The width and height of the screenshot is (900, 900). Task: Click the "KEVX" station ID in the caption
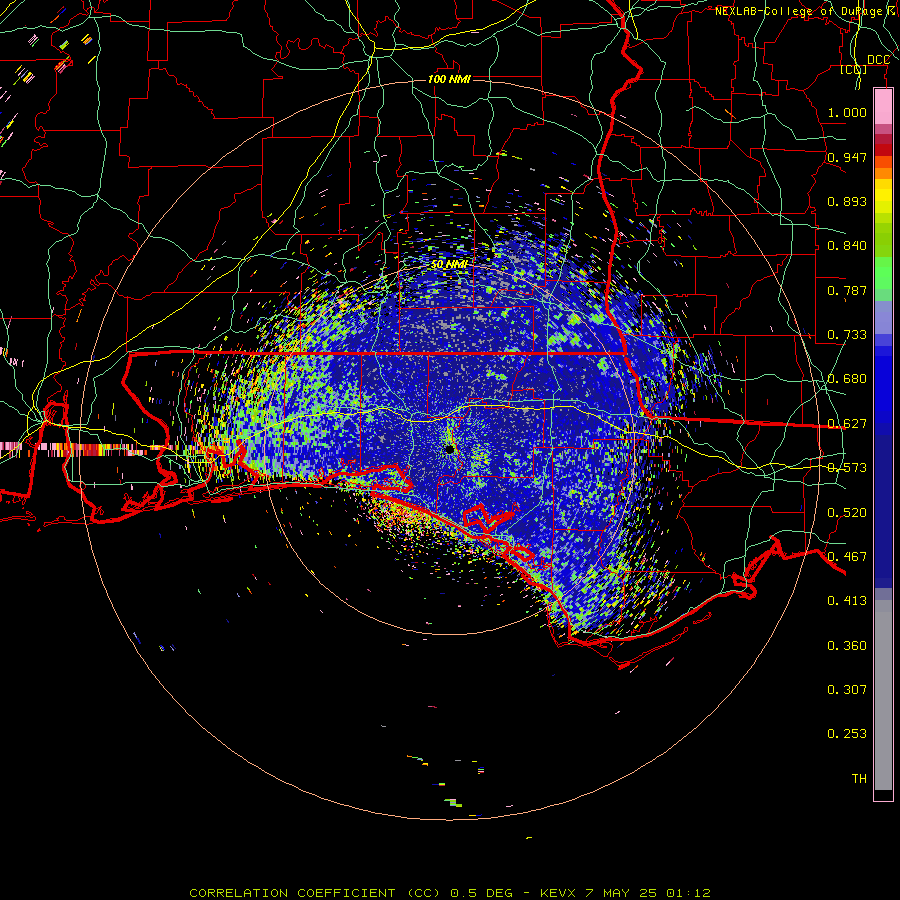[557, 893]
